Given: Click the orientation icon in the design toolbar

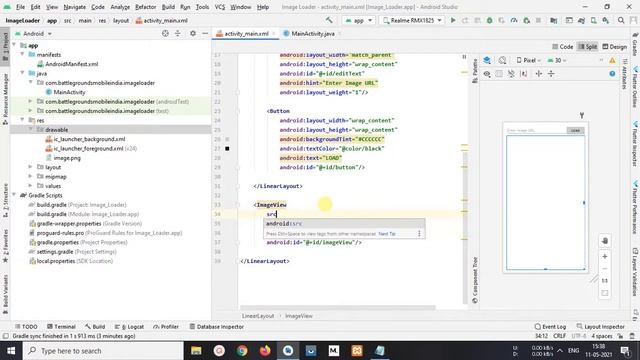Looking at the screenshot, I should [x=502, y=60].
